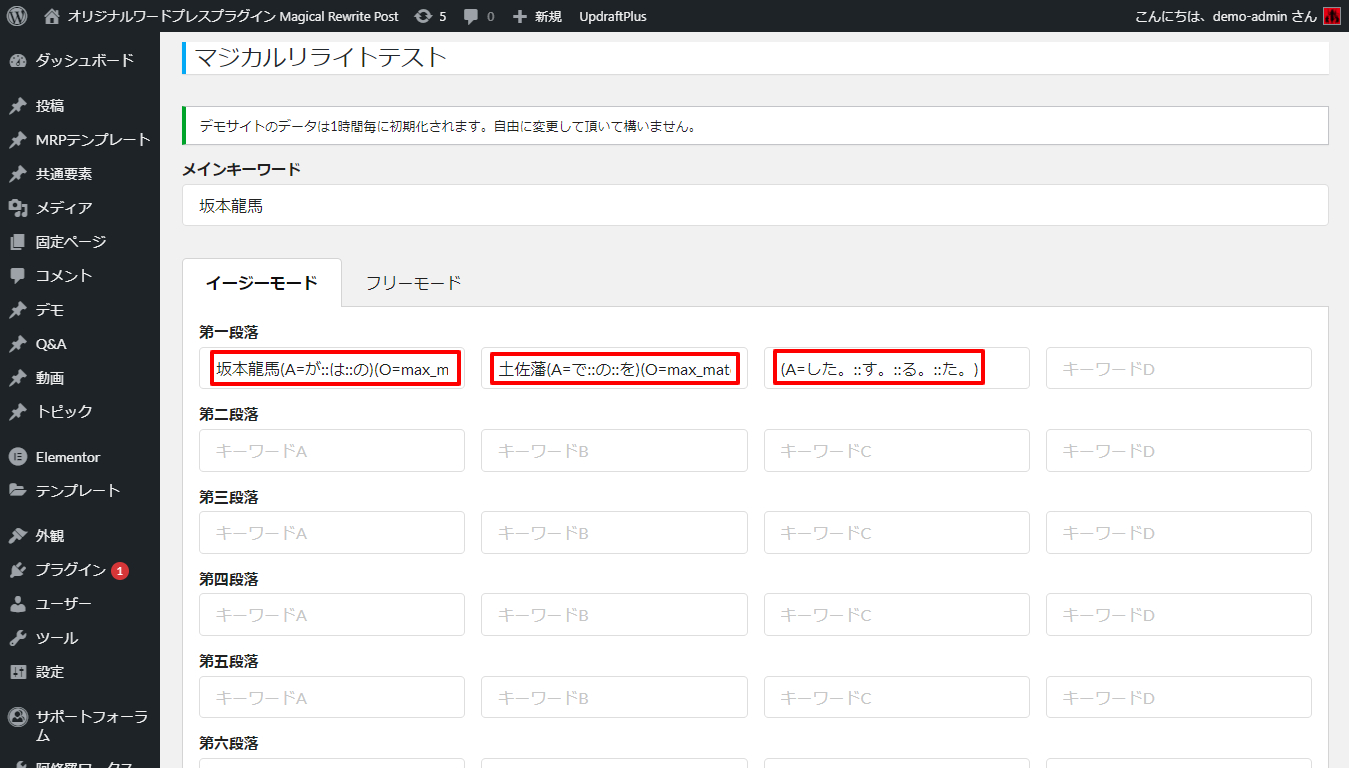Open the updates icon showing 5
The height and width of the screenshot is (768, 1349).
tap(423, 16)
